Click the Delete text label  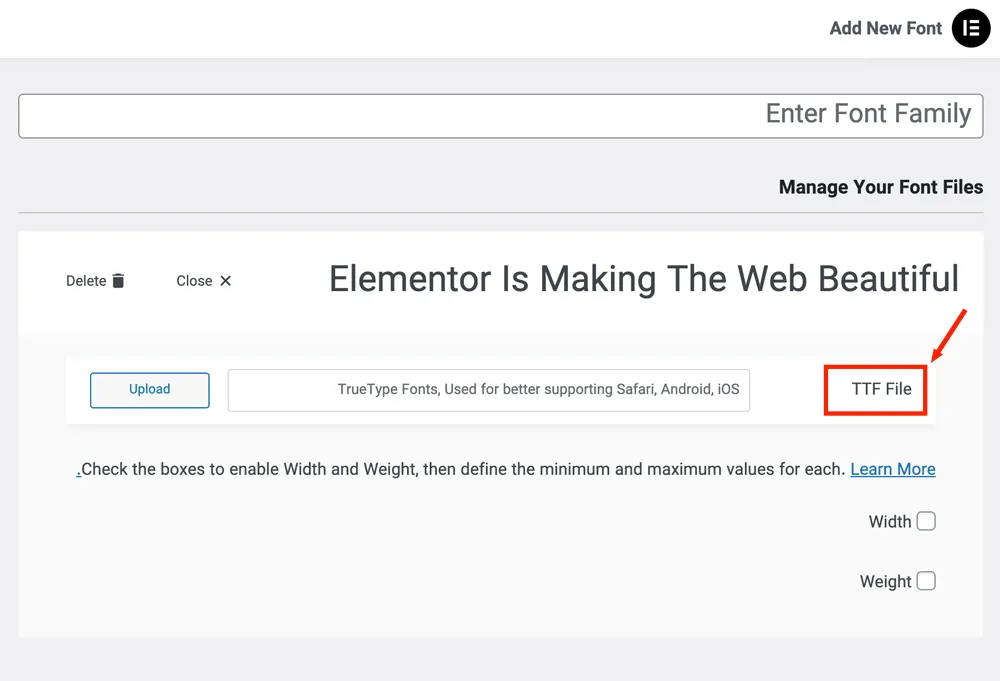86,281
